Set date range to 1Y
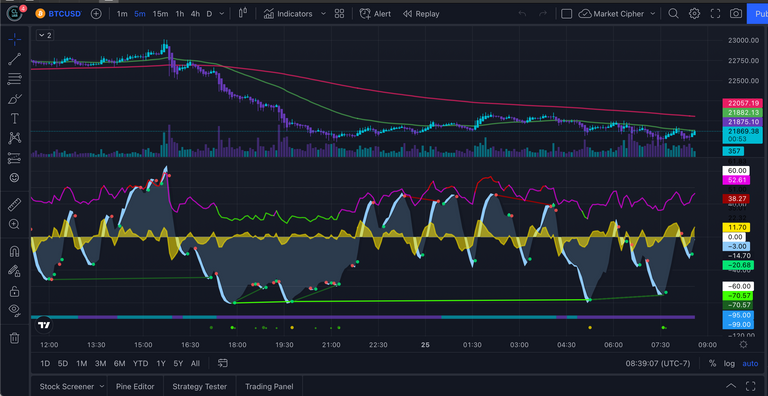This screenshot has width=768, height=396. click(161, 363)
